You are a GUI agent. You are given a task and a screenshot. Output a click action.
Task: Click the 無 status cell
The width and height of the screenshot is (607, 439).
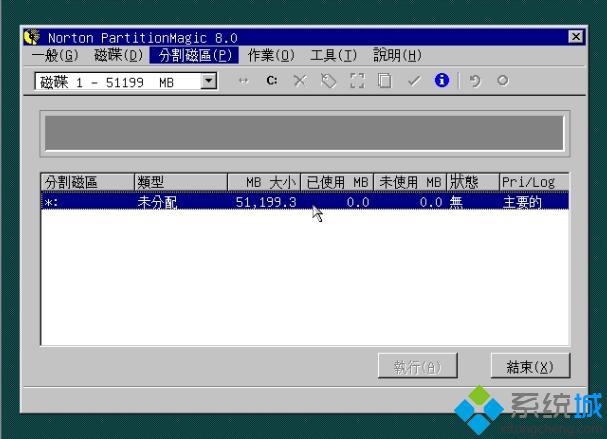click(456, 202)
